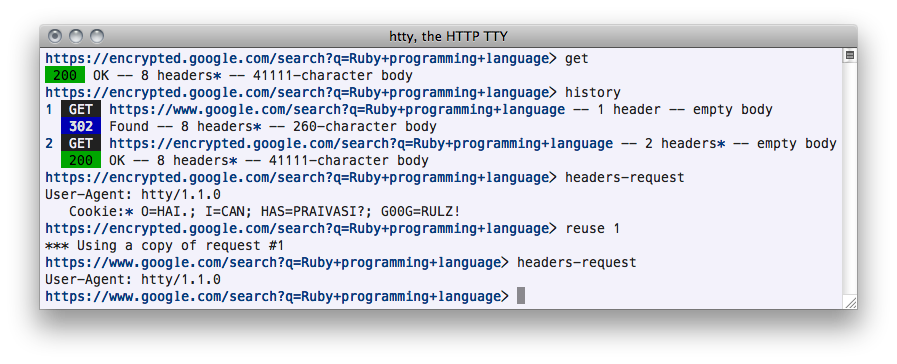
Task: Click the '*** Using a copy of request #1' message
Action: tap(165, 246)
